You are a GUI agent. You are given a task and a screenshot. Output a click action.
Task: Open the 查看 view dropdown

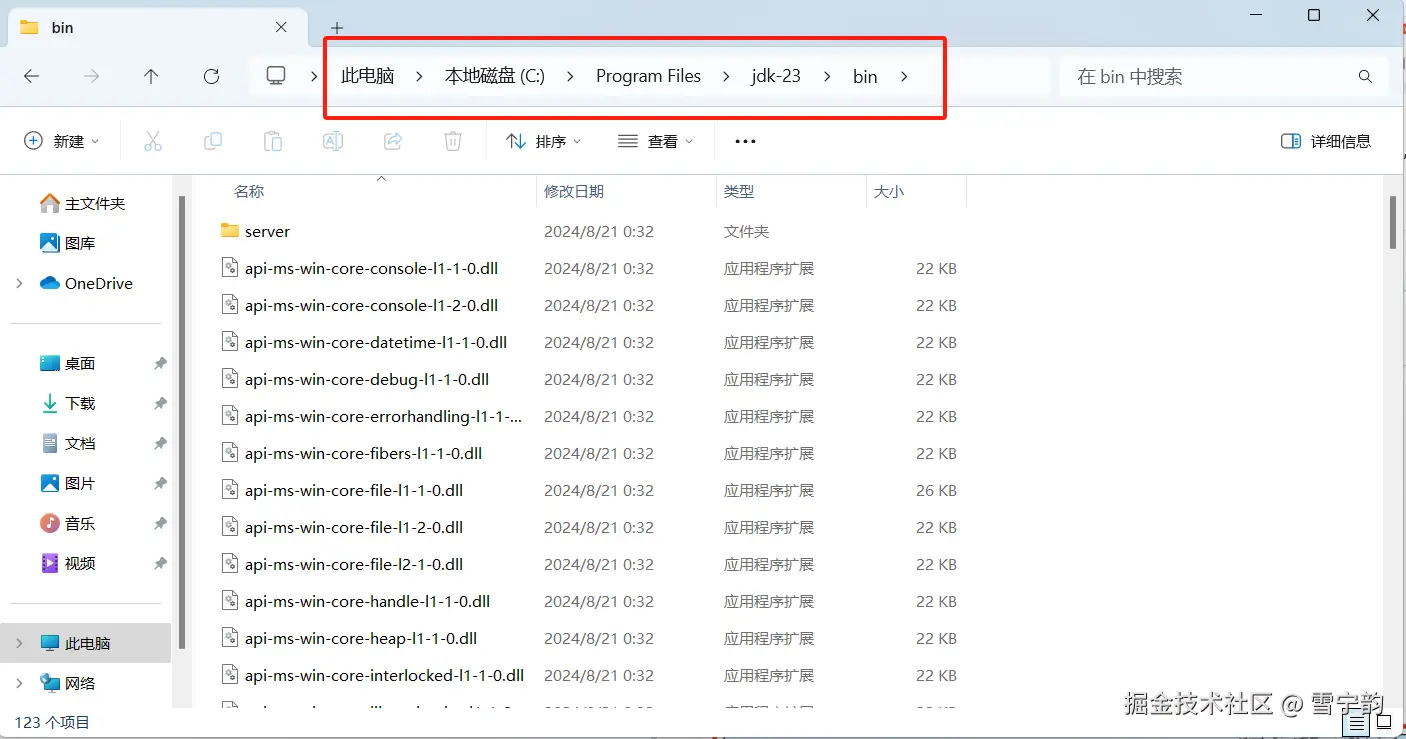[x=655, y=141]
